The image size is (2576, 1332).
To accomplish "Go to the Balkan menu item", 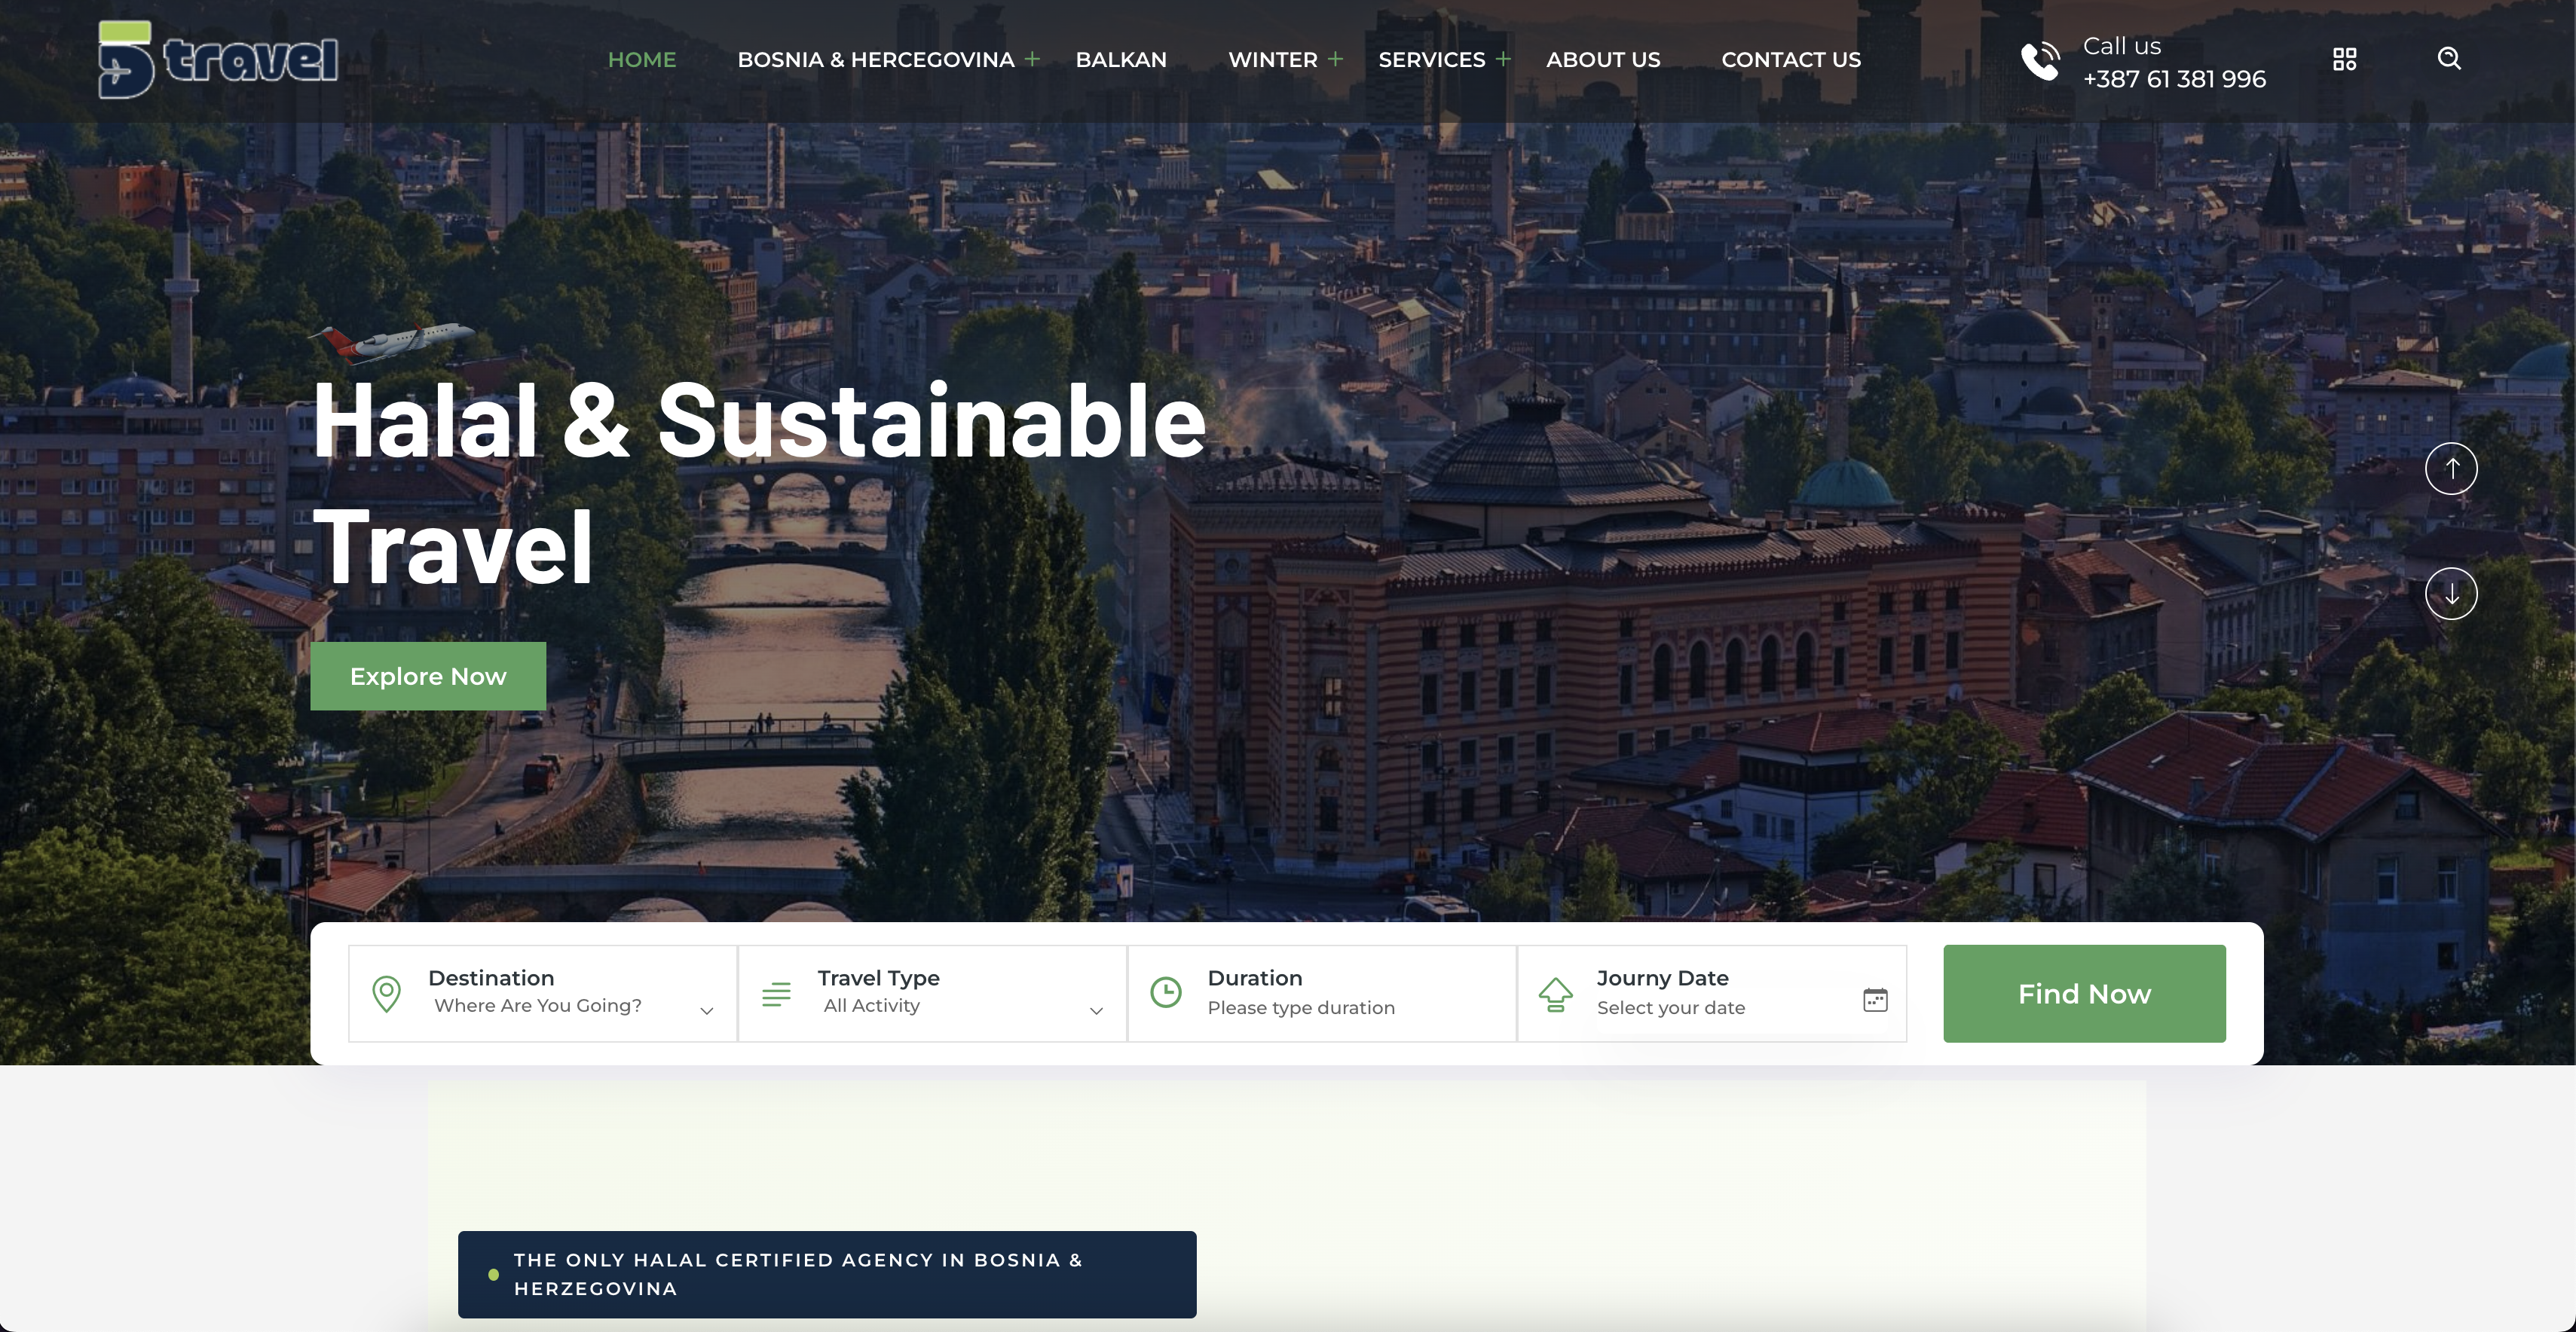I will point(1121,60).
